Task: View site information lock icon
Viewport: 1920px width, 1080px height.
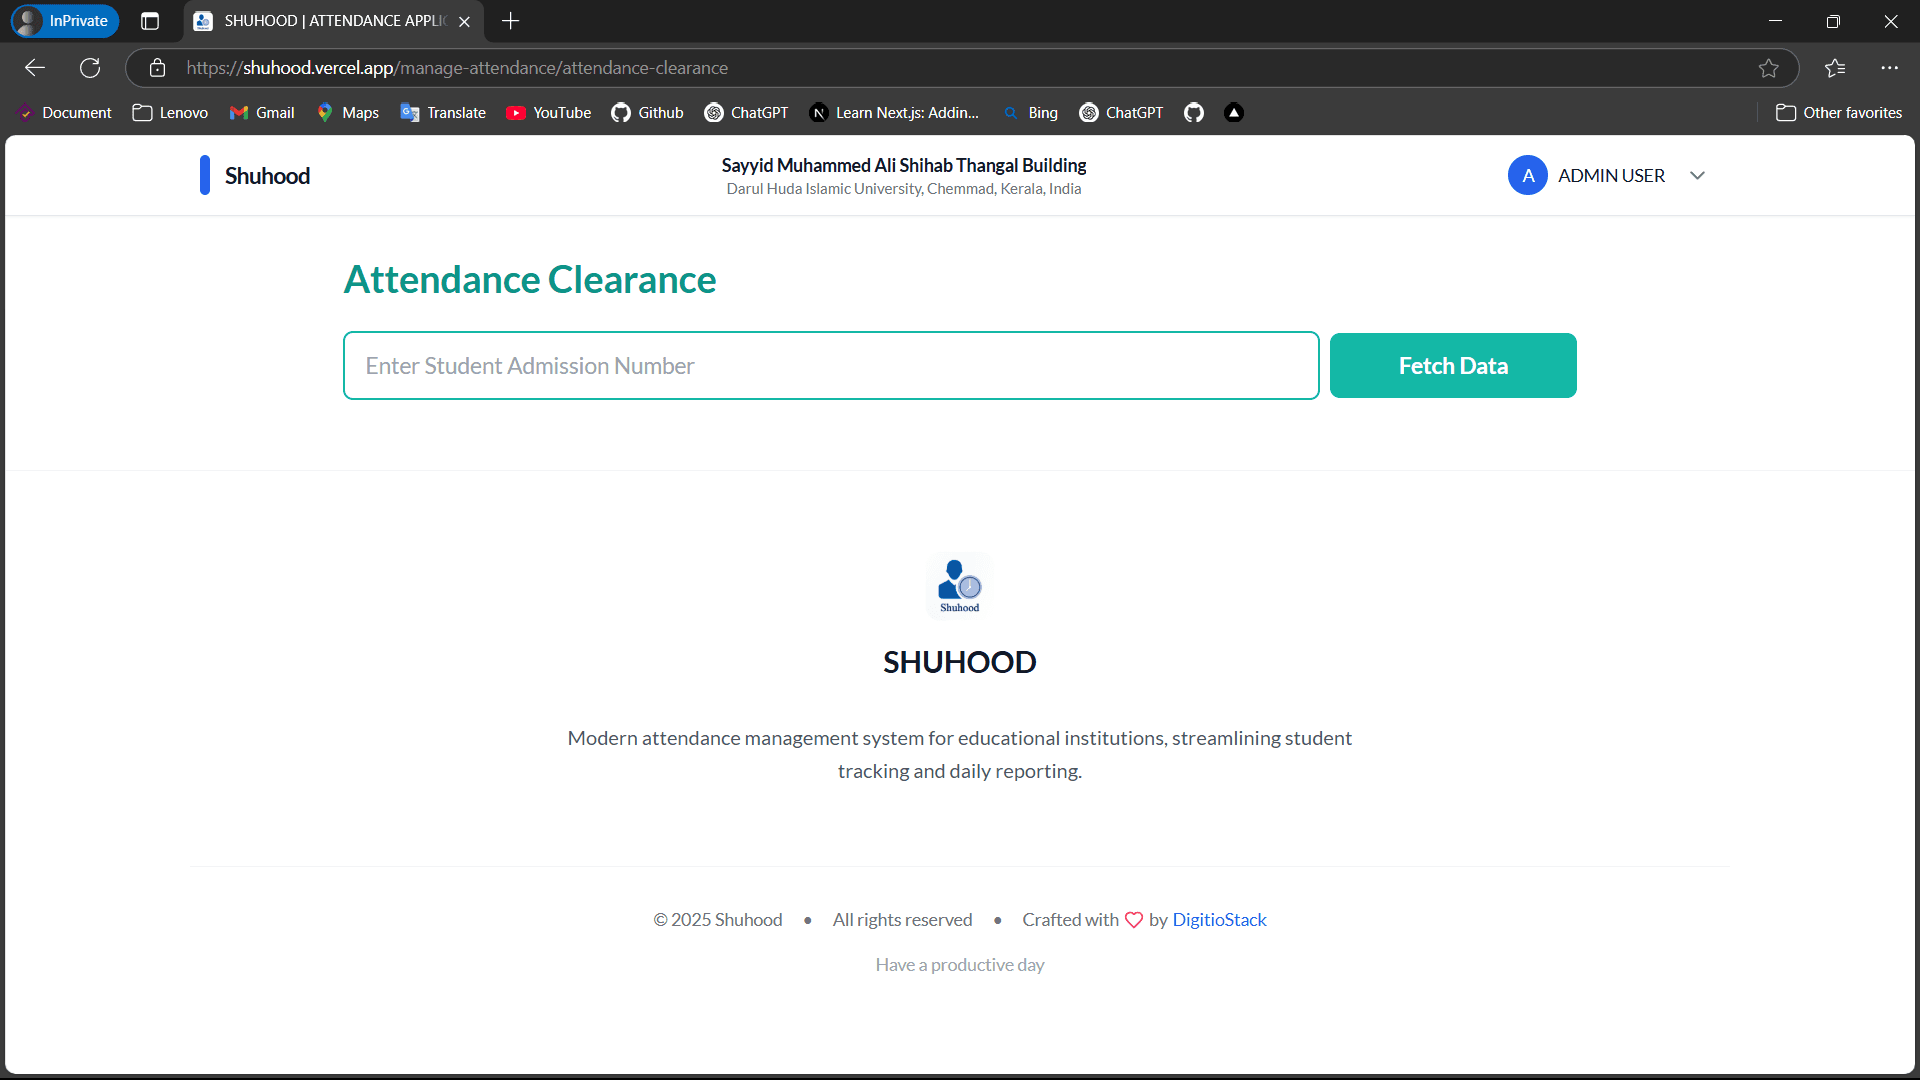Action: click(157, 68)
